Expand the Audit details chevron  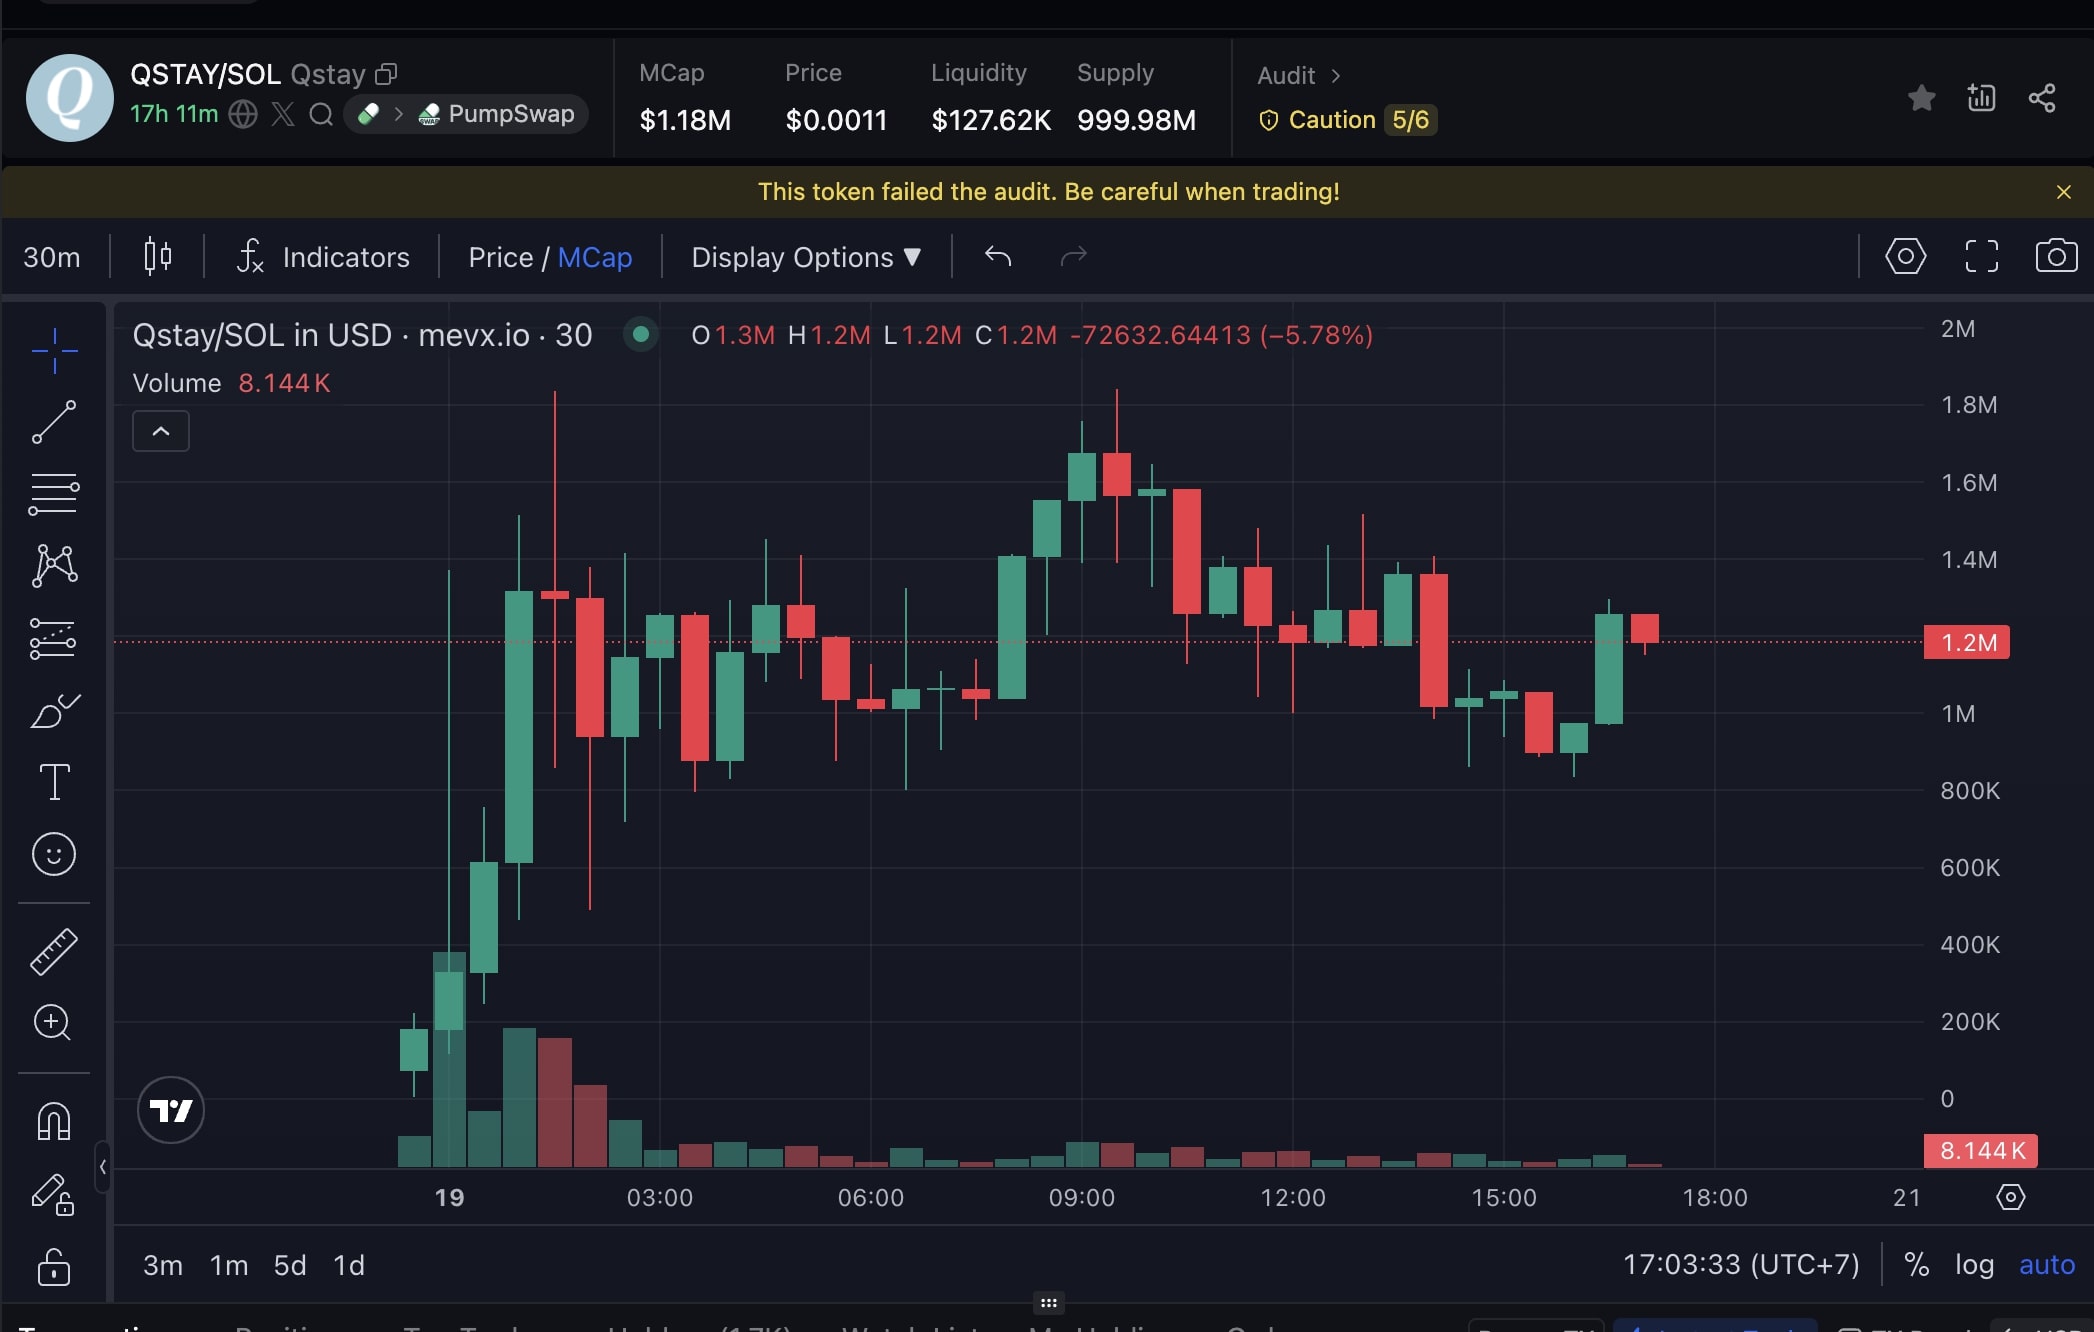[x=1335, y=76]
